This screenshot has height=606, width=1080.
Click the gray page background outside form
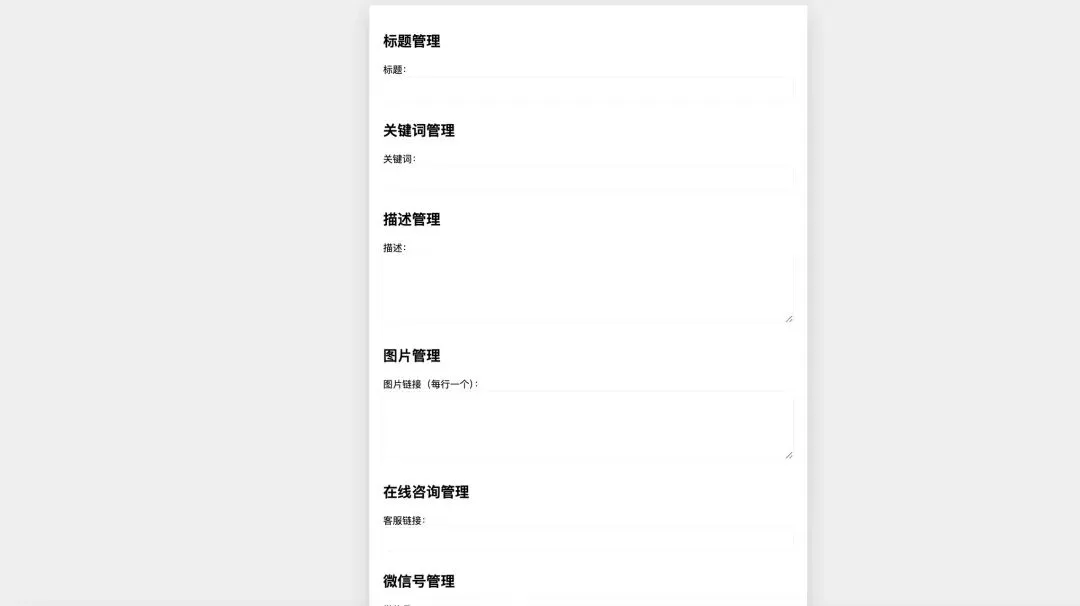coord(179,303)
